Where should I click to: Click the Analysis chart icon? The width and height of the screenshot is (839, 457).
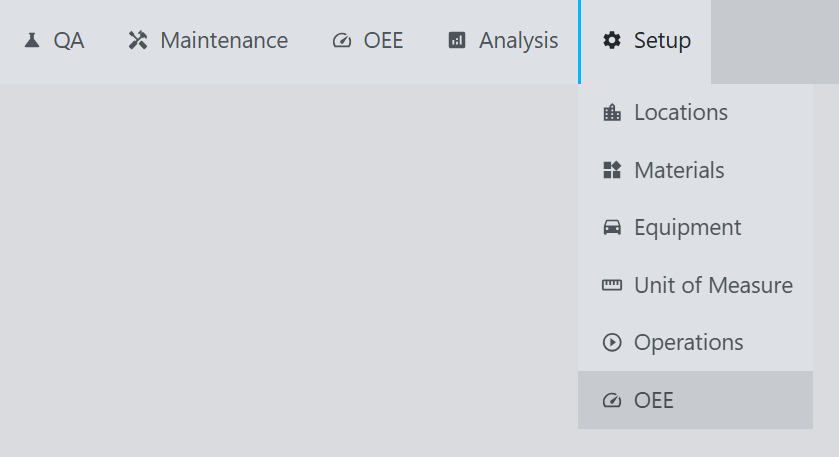coord(456,41)
